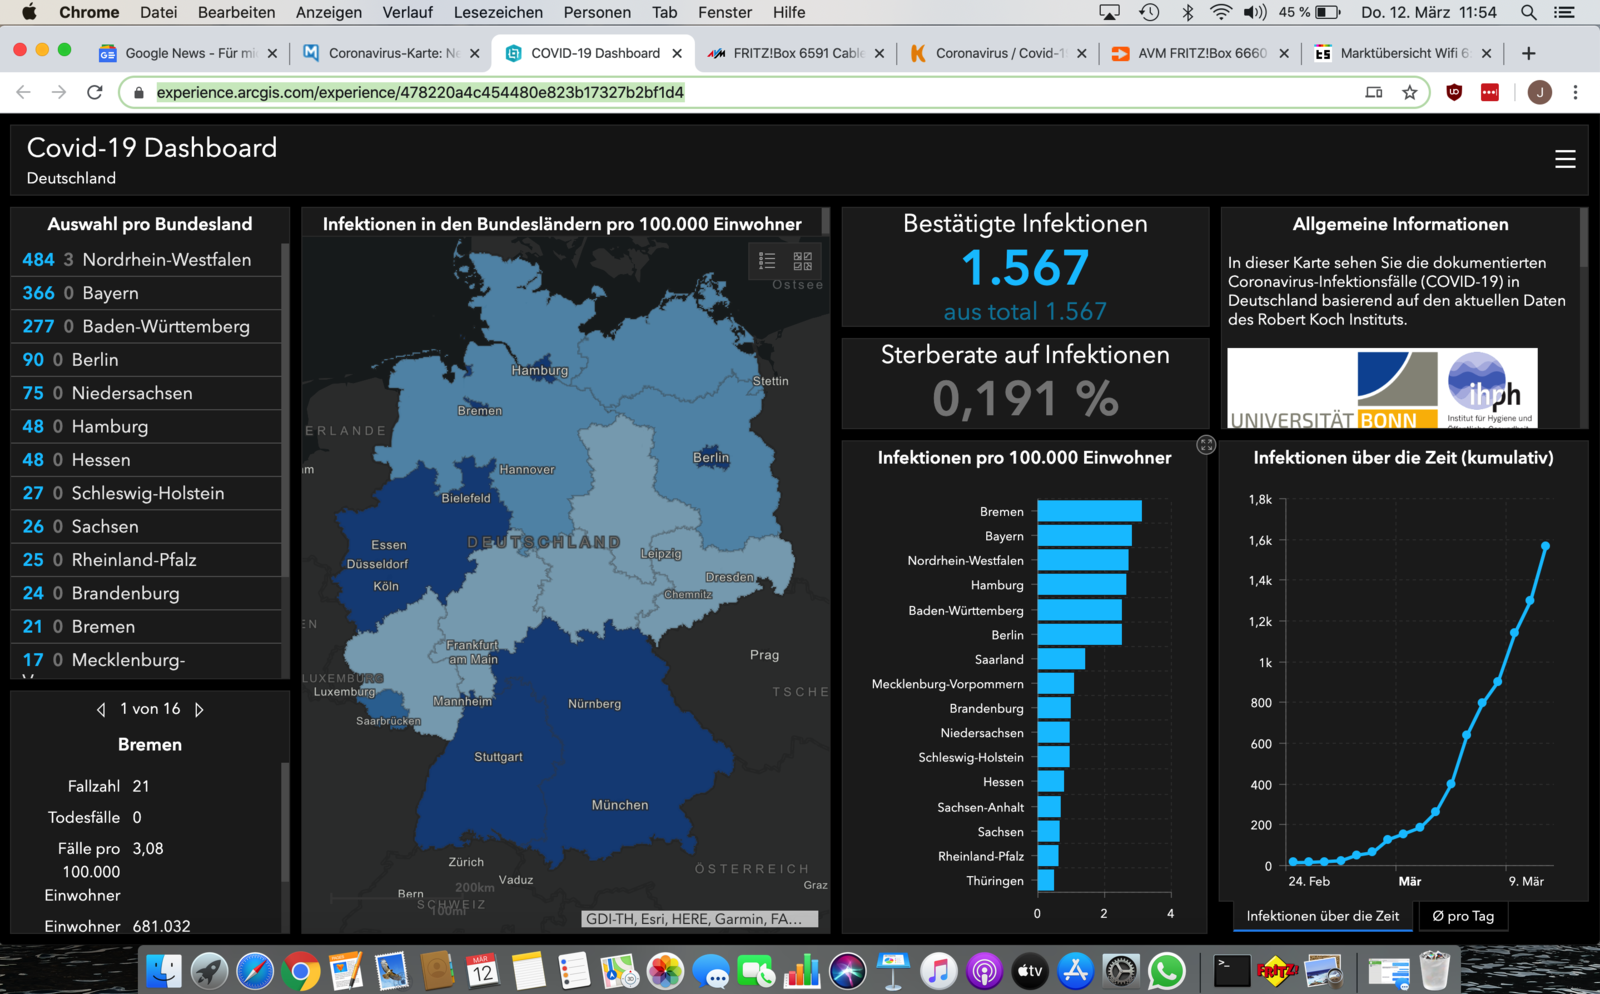Open WhatsApp from the dock
This screenshot has height=994, width=1600.
[x=1166, y=970]
